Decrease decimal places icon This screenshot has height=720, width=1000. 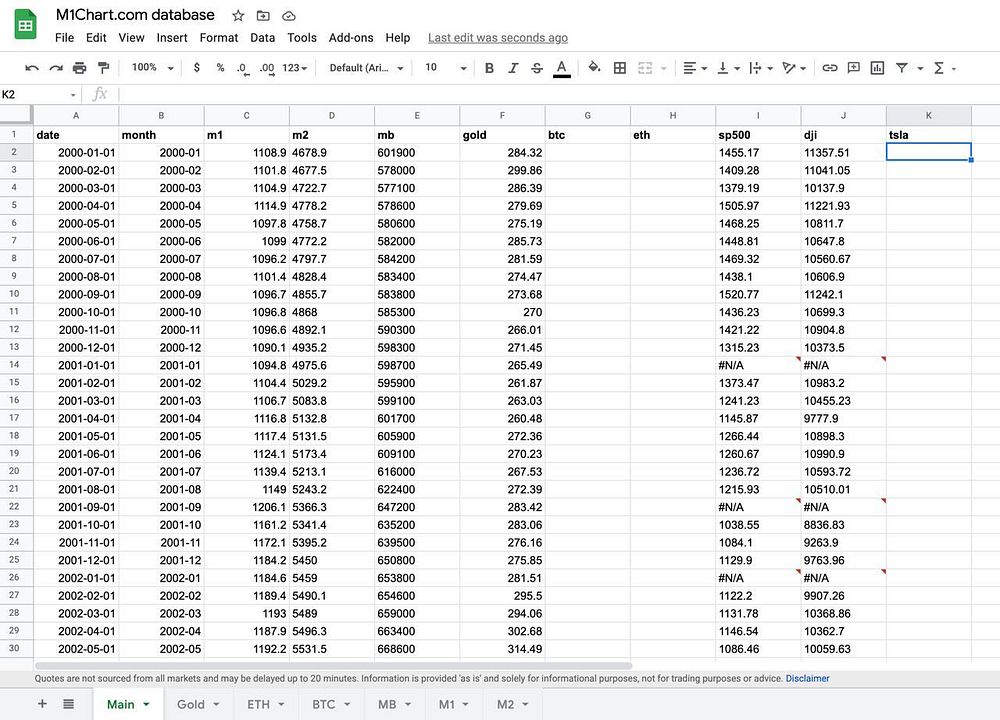(242, 69)
